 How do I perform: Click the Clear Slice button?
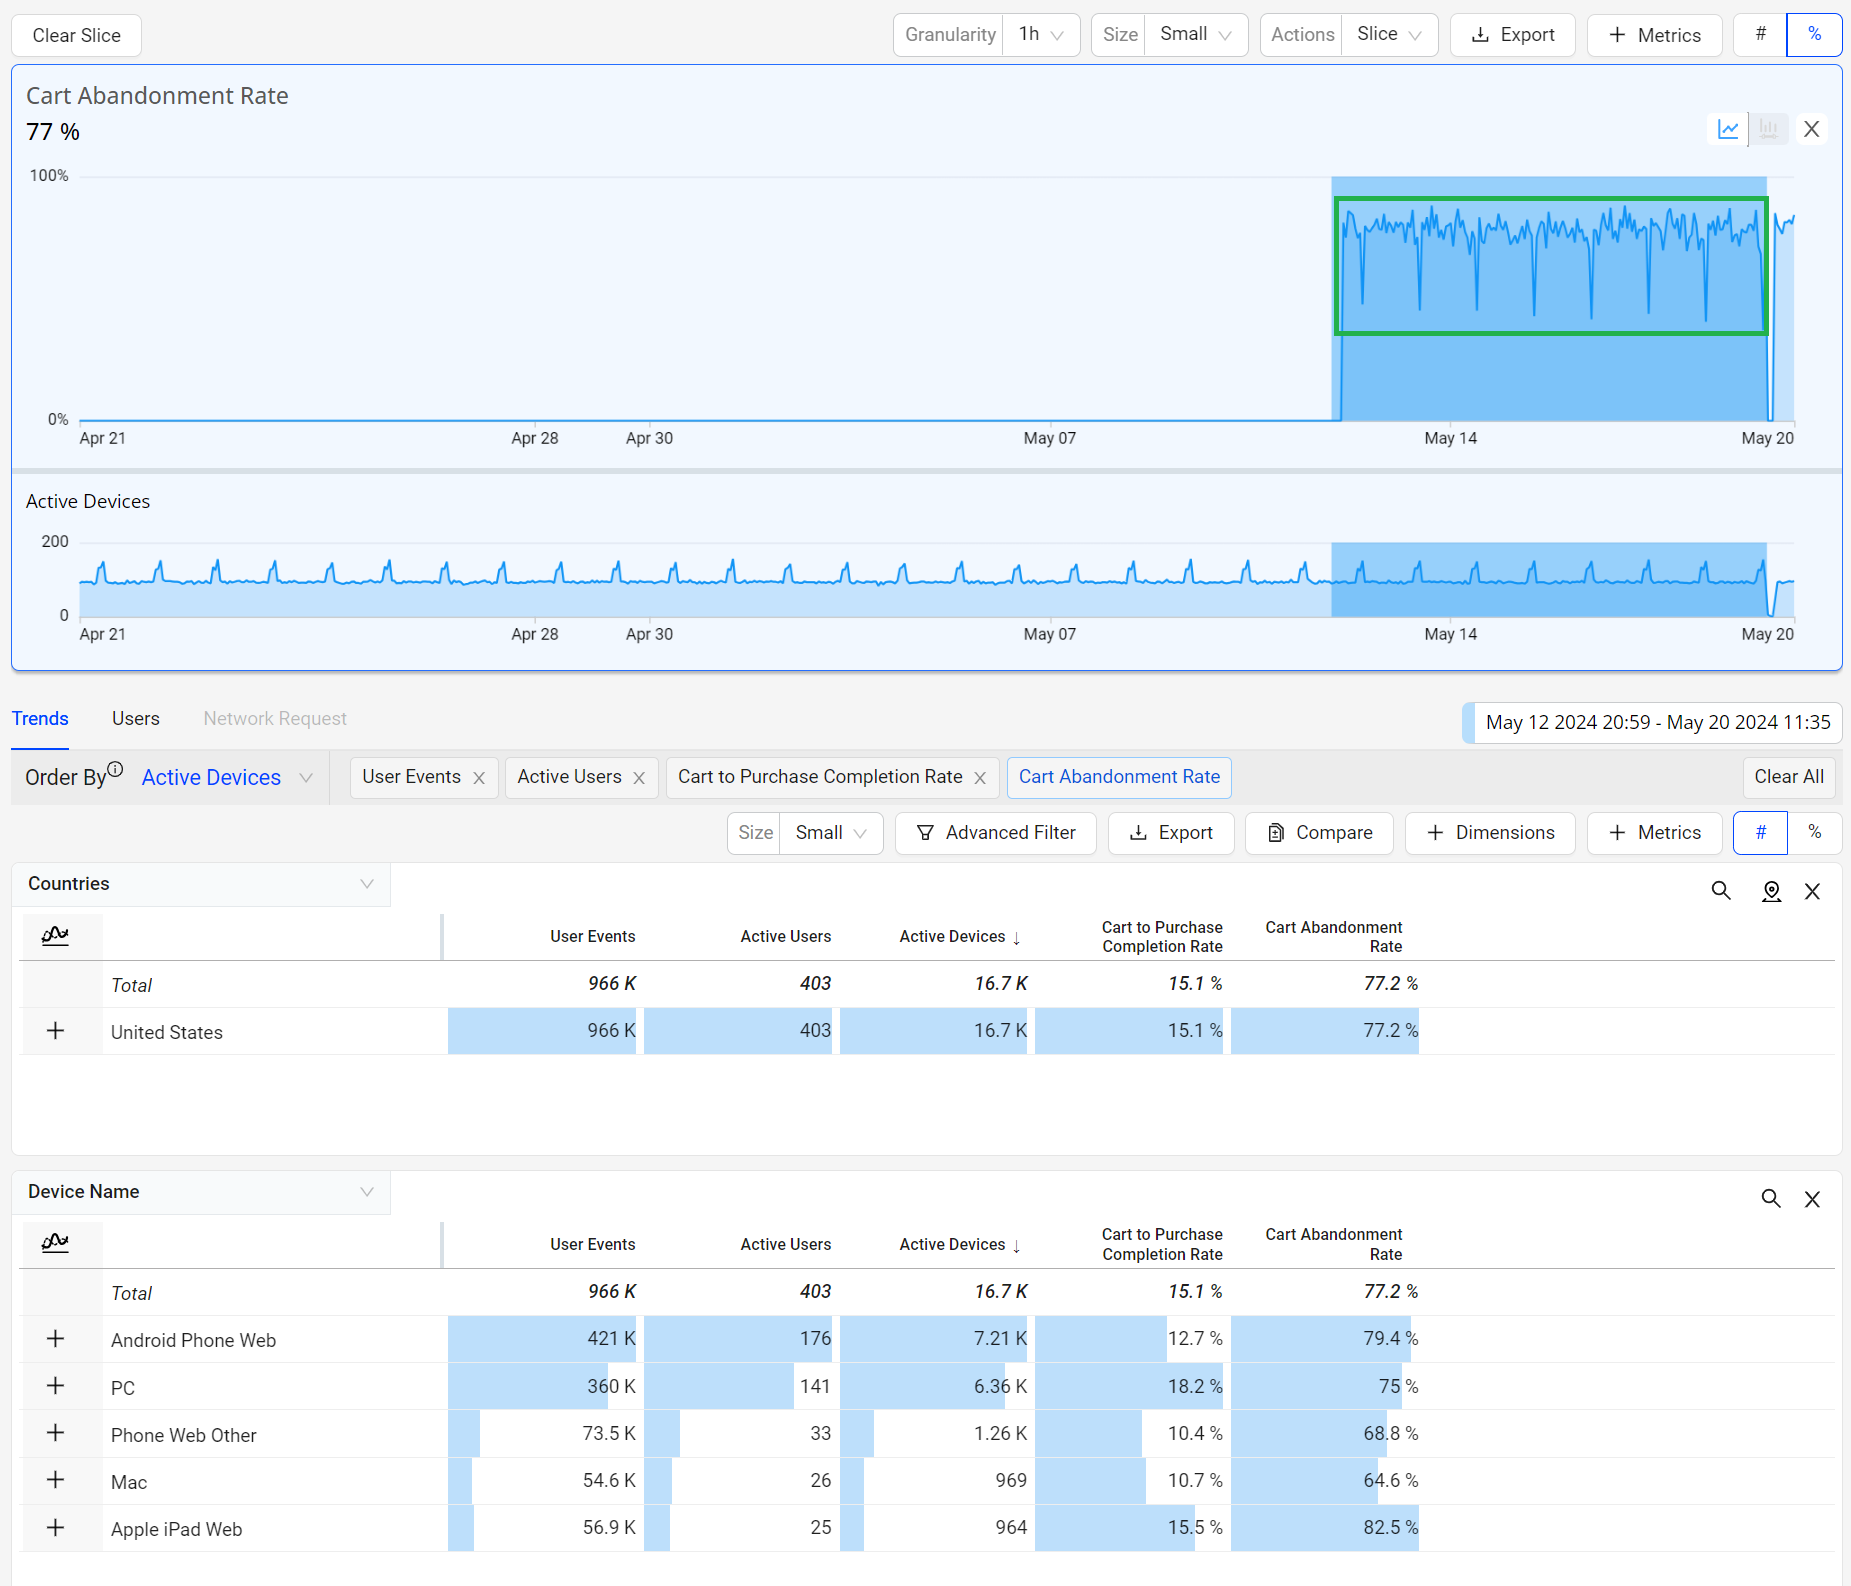point(77,36)
